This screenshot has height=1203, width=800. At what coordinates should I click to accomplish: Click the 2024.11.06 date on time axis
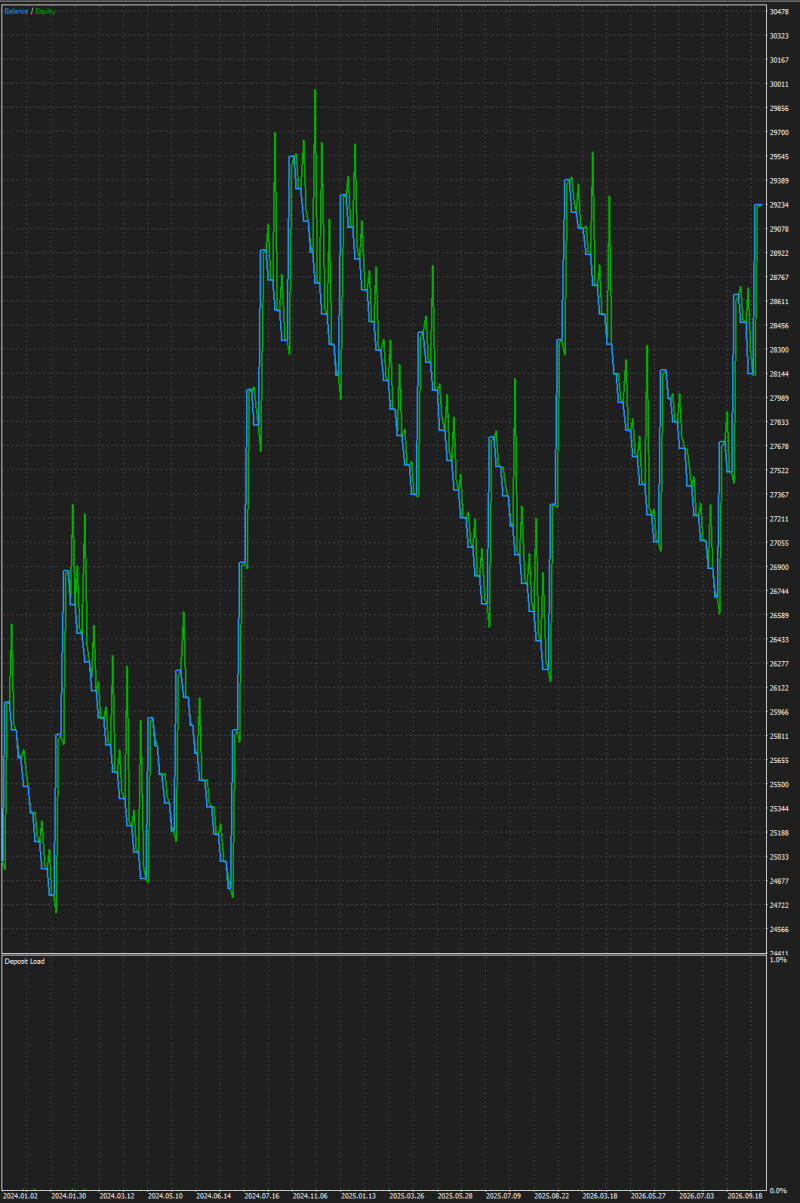(310, 1196)
